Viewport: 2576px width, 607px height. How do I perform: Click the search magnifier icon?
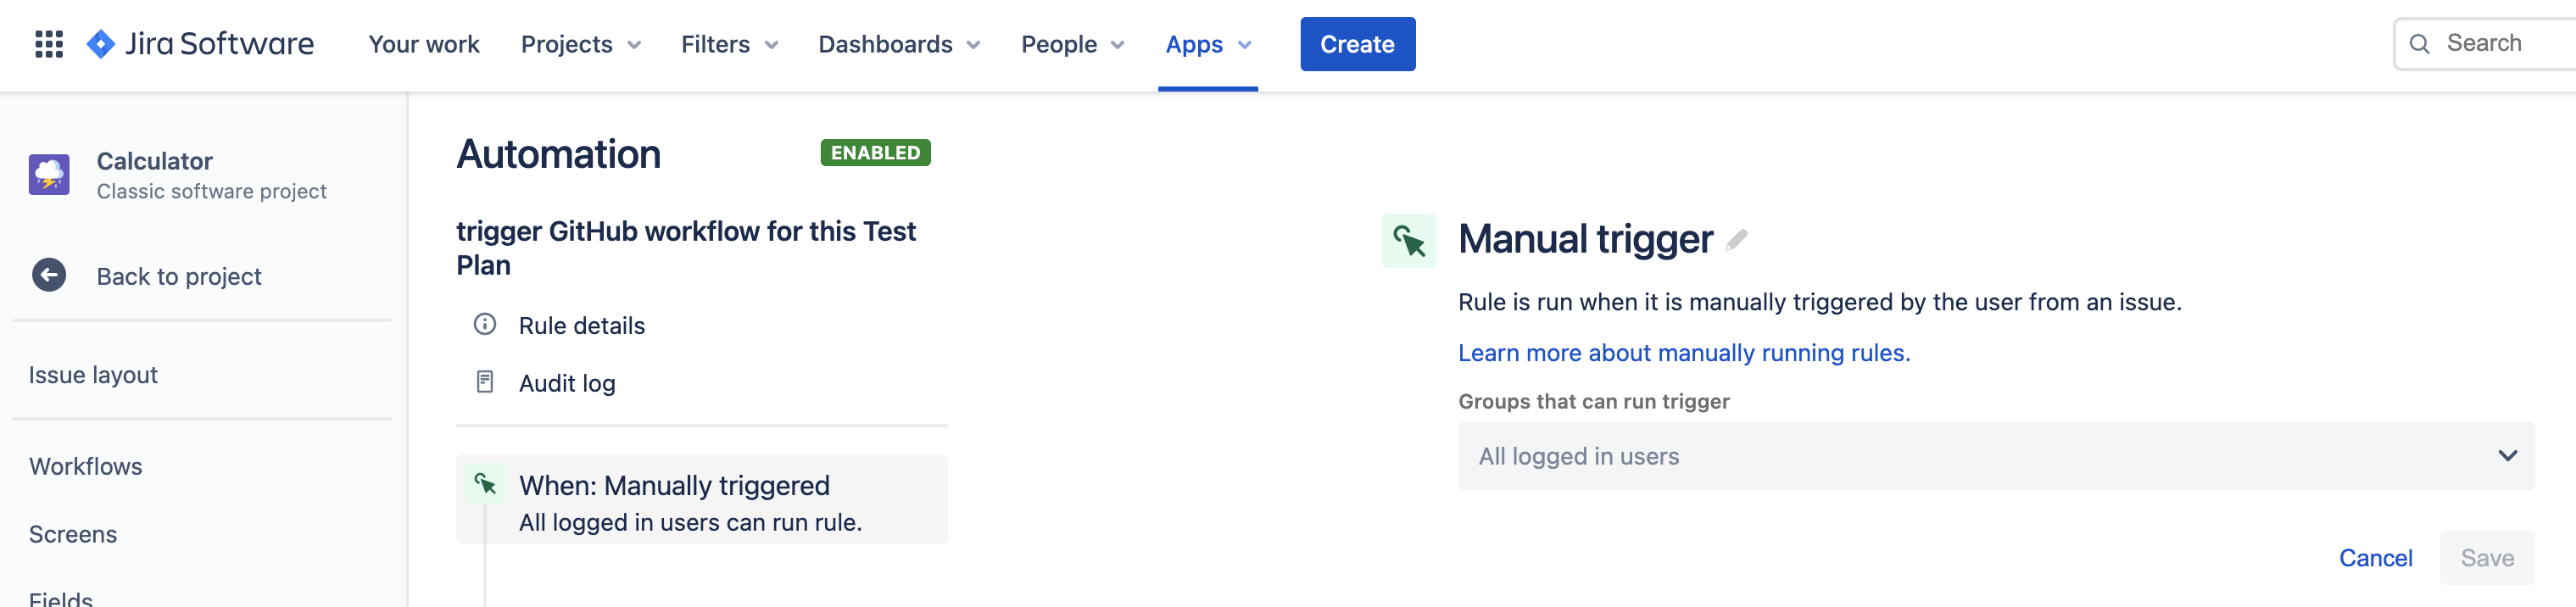2420,44
